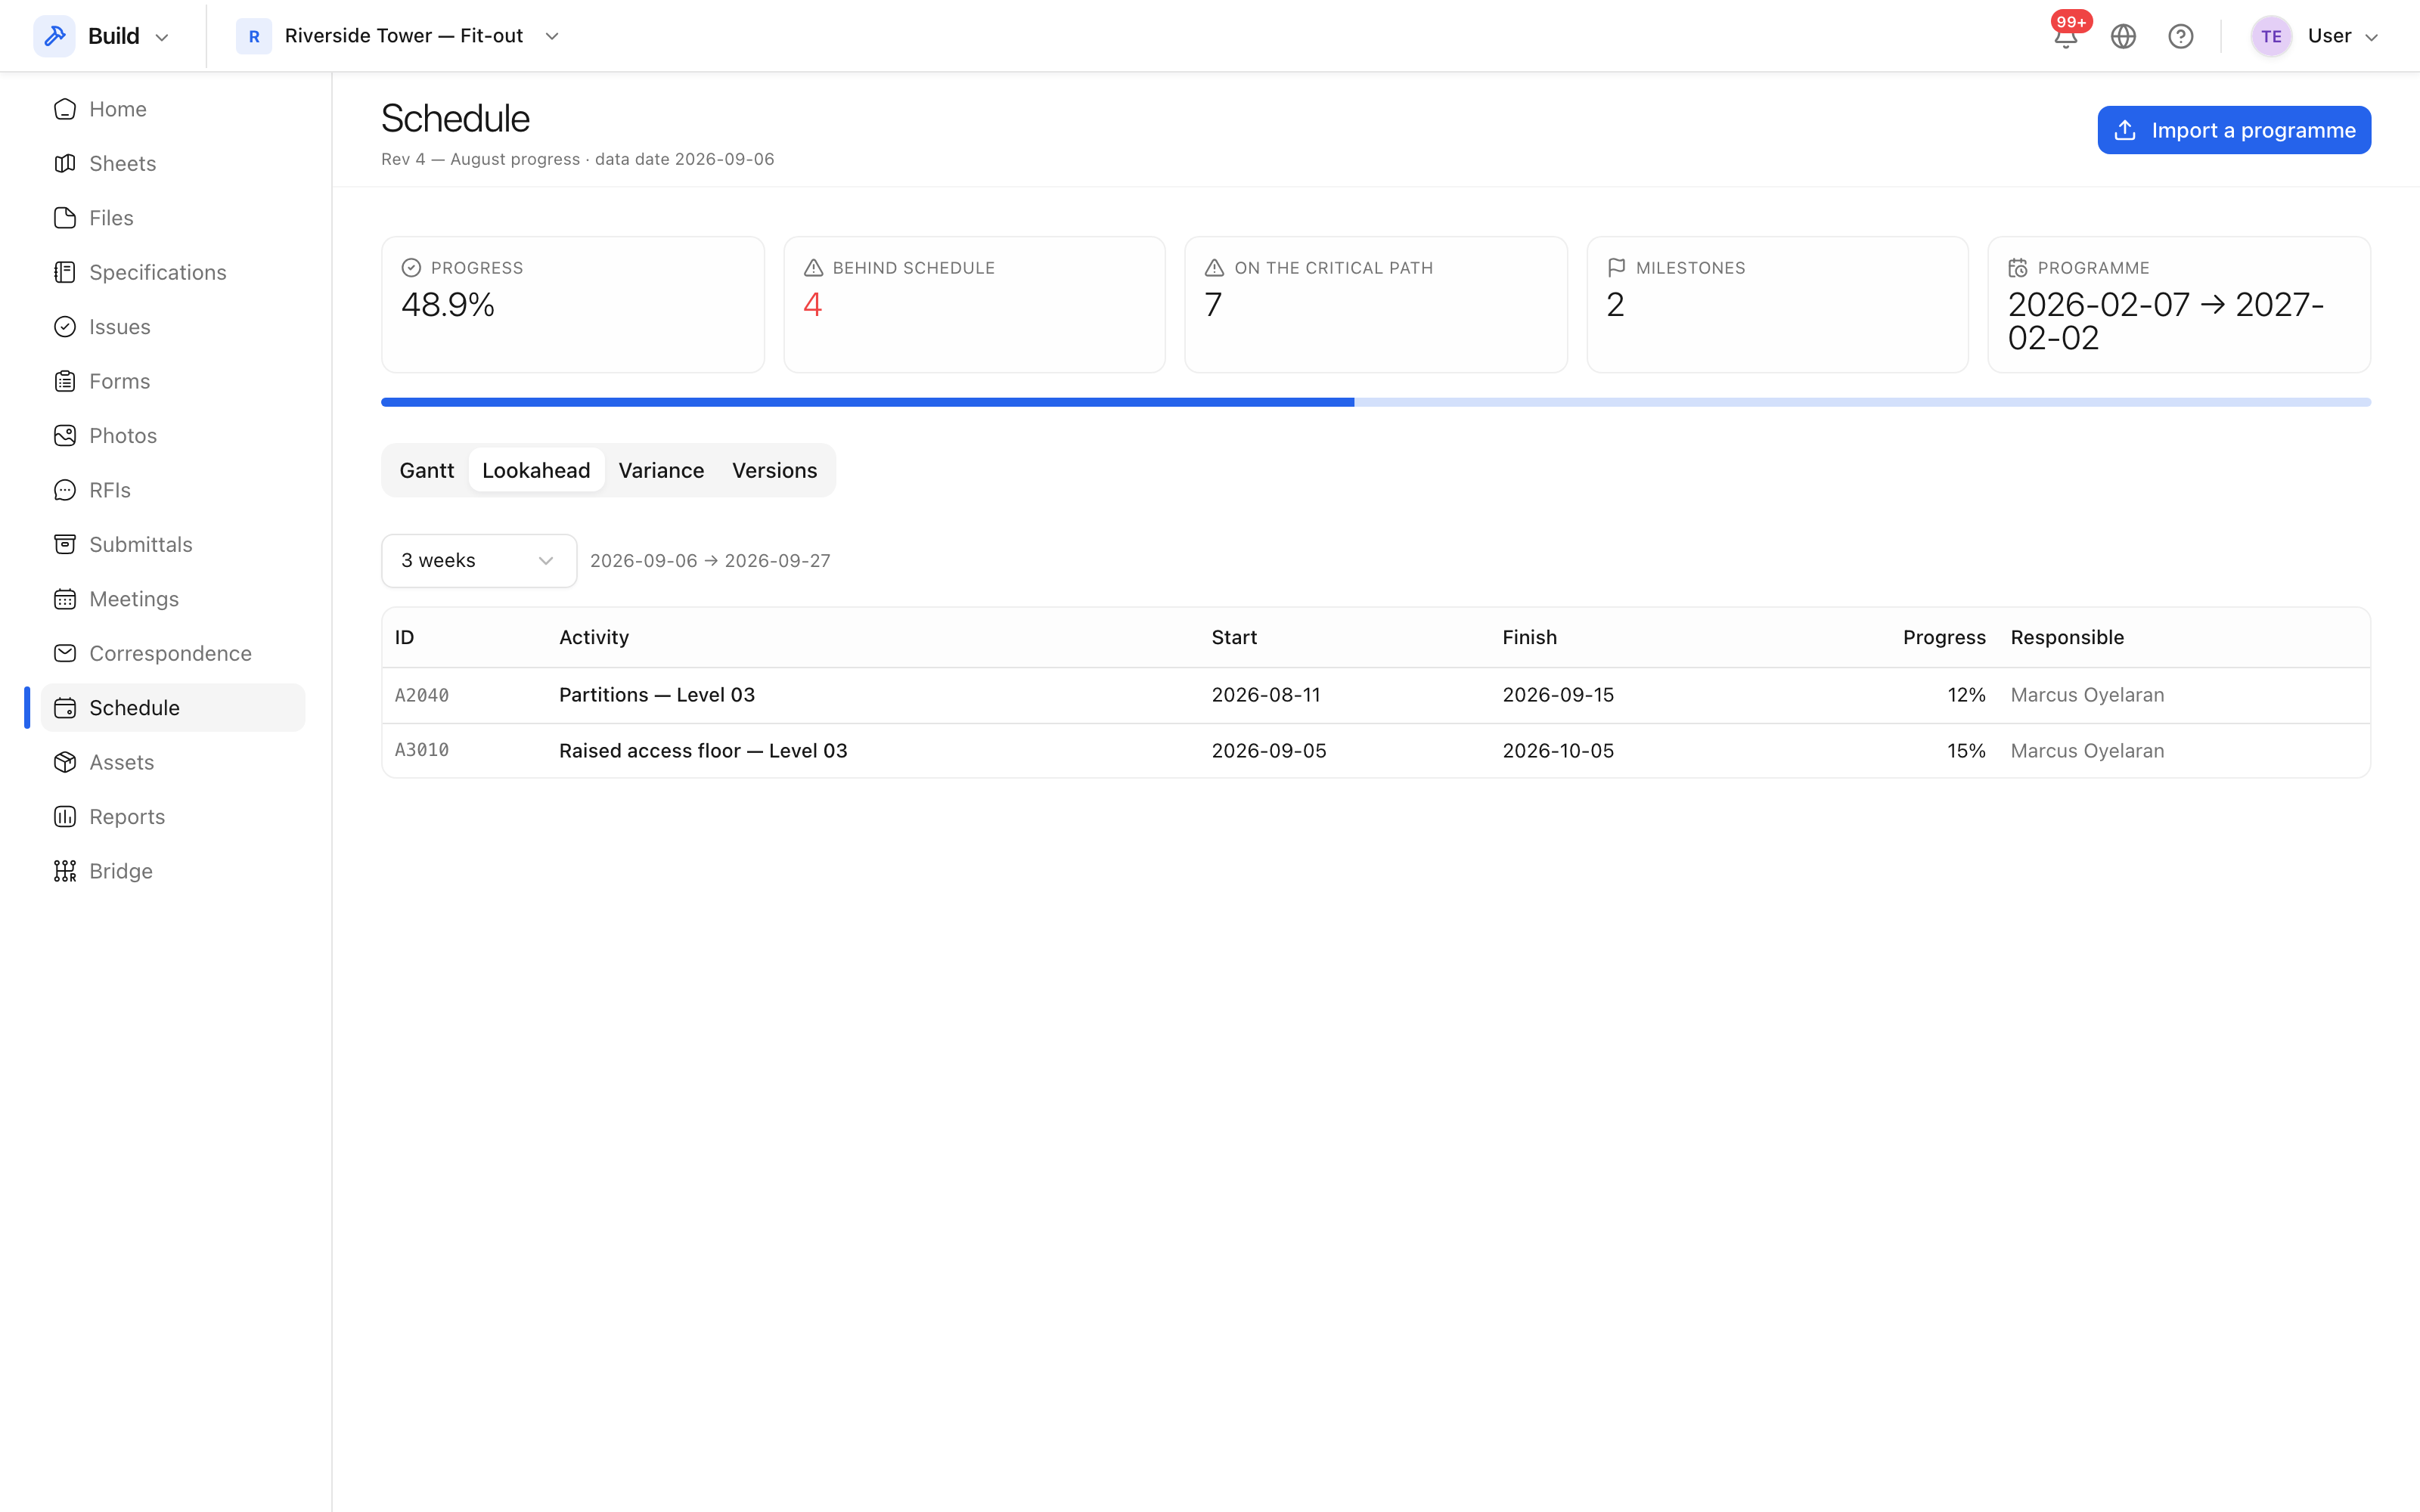Switch to the Variance tab
The height and width of the screenshot is (1512, 2420).
(x=661, y=470)
